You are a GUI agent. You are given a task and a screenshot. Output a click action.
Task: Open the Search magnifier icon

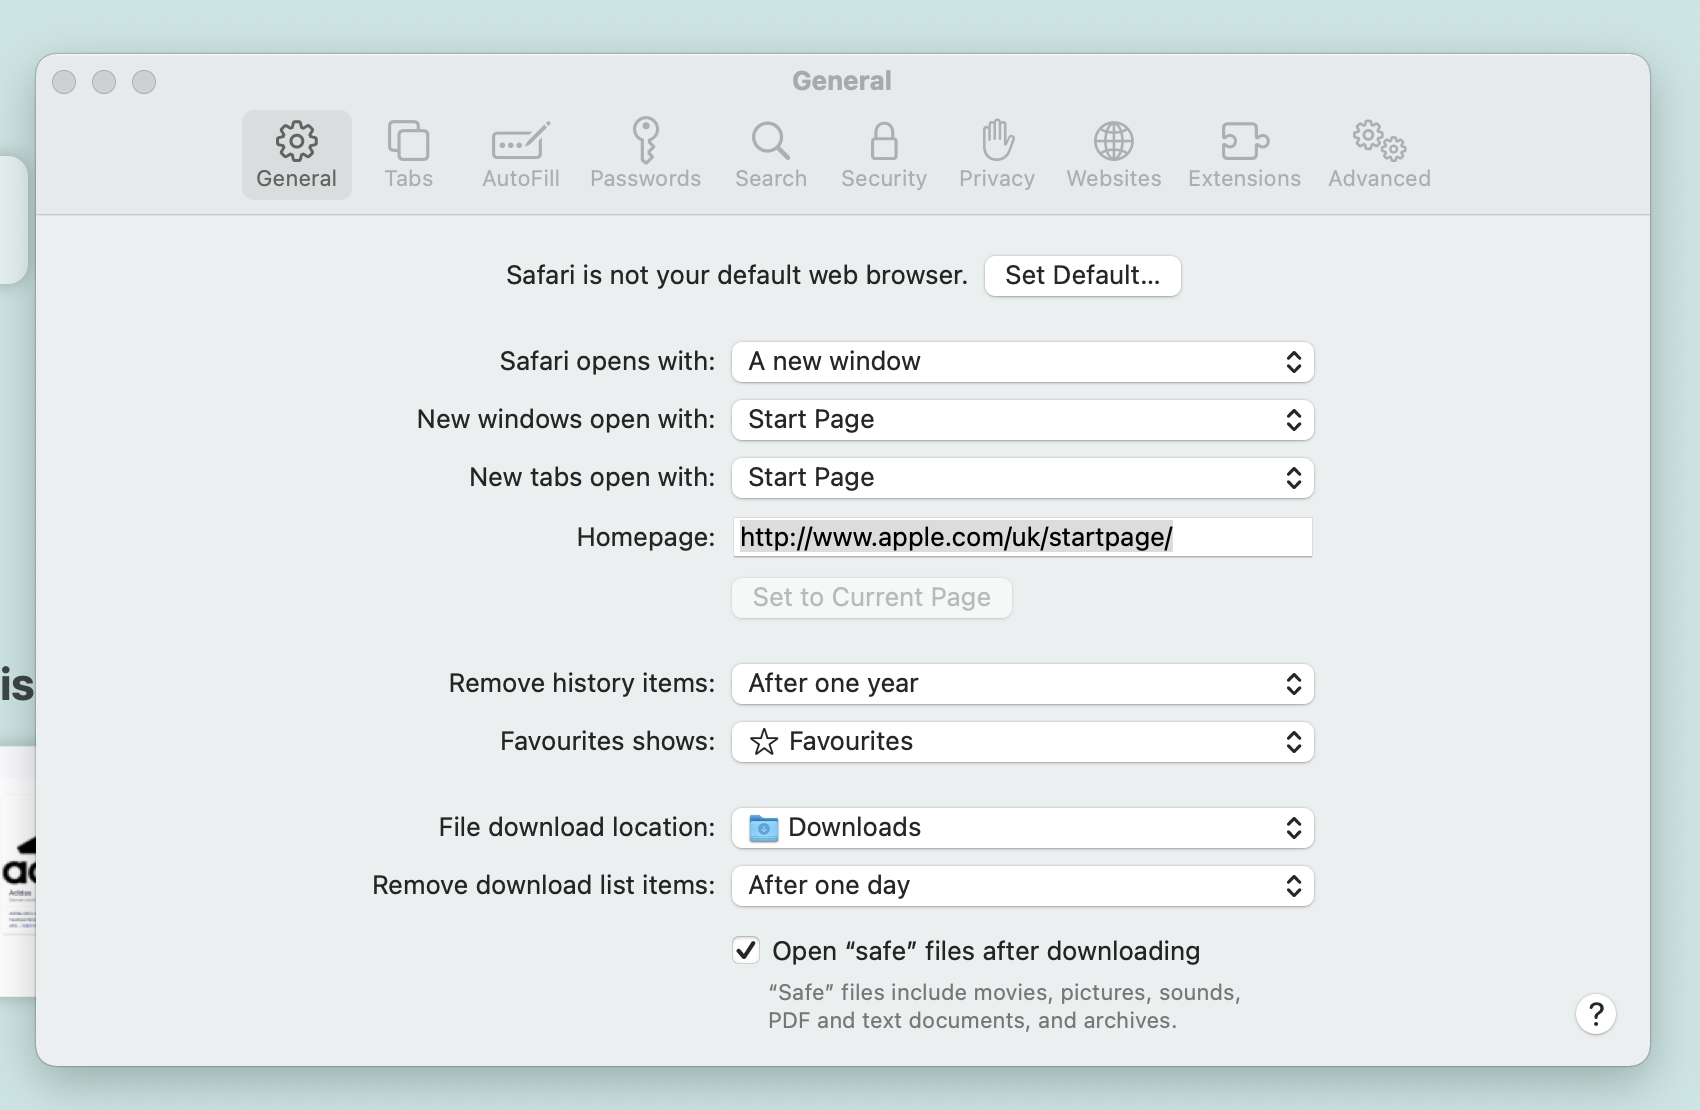(771, 141)
